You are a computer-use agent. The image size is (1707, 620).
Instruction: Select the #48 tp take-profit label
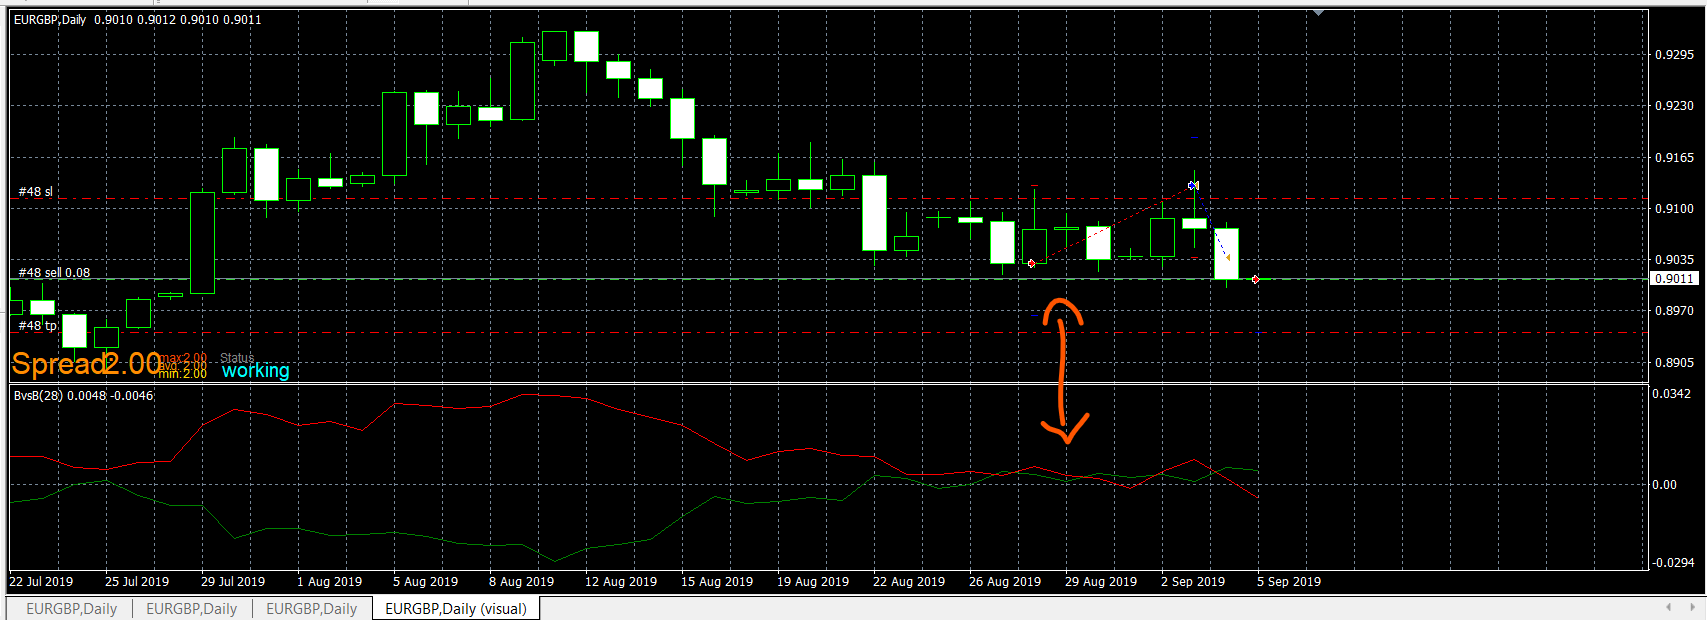(38, 325)
